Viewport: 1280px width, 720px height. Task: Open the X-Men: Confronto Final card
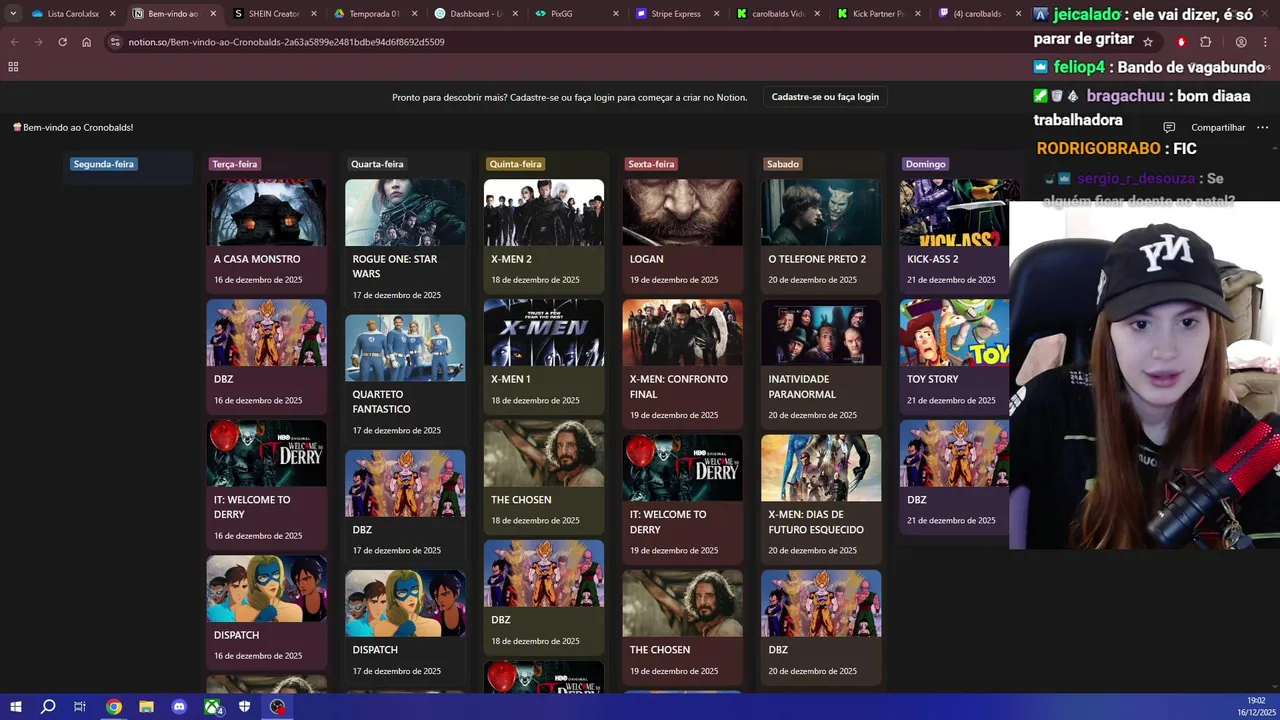(682, 364)
